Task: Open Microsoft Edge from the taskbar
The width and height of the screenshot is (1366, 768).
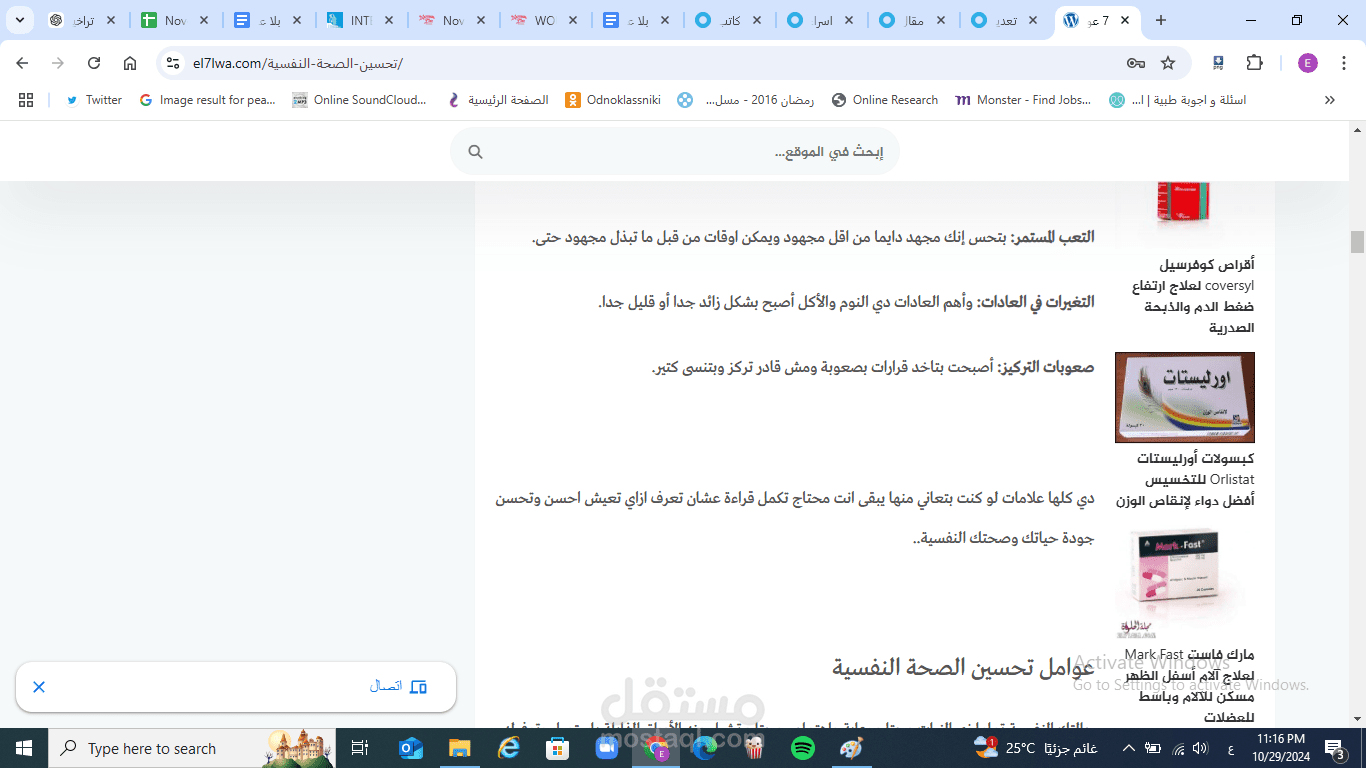Action: (x=705, y=748)
